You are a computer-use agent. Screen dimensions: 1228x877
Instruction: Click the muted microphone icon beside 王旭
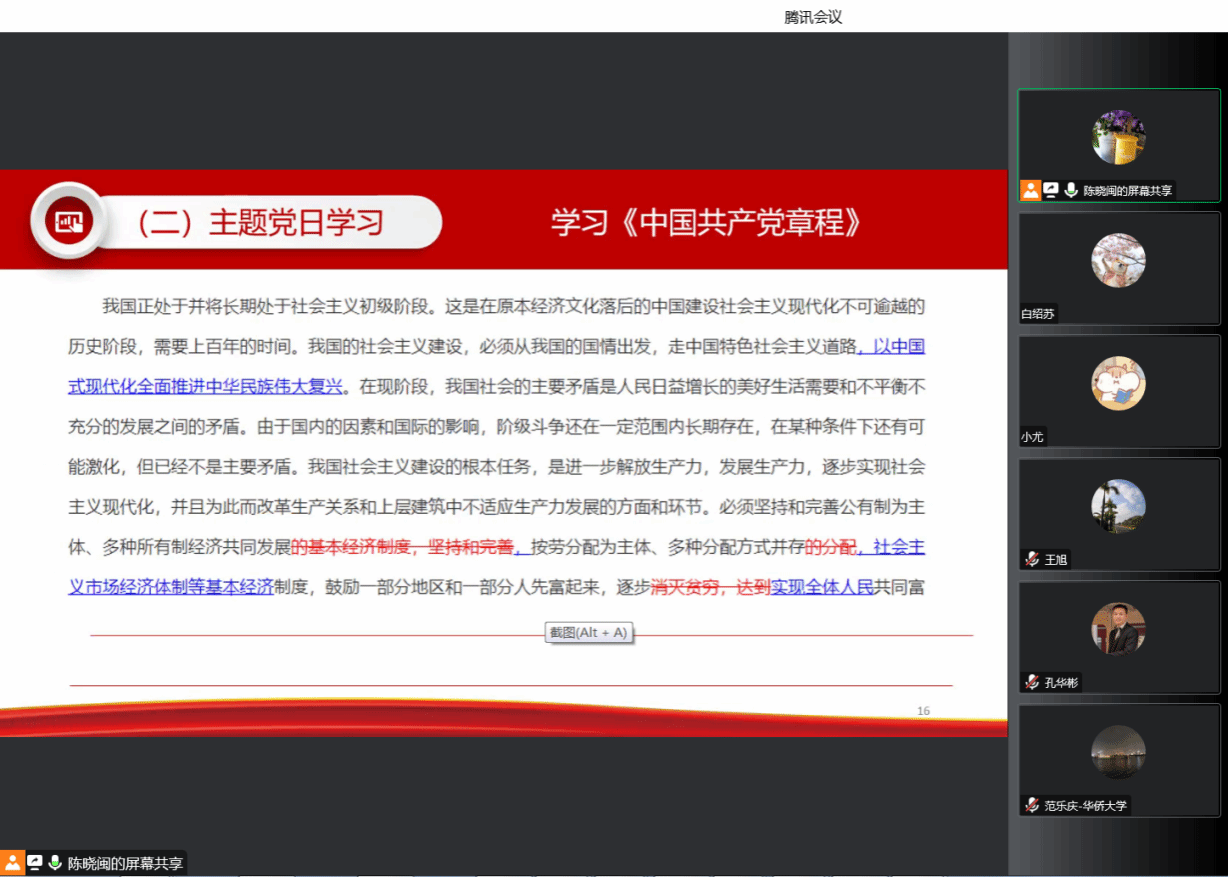pos(1031,559)
